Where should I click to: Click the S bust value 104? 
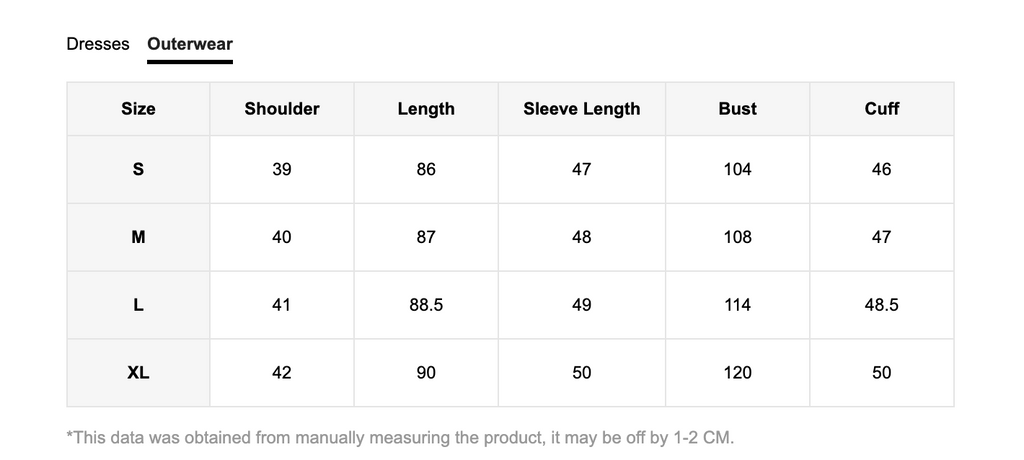click(738, 169)
